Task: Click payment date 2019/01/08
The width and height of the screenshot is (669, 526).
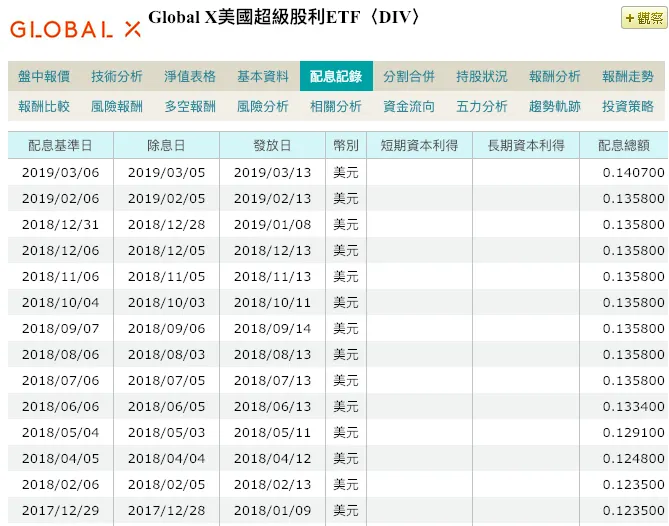Action: coord(272,225)
